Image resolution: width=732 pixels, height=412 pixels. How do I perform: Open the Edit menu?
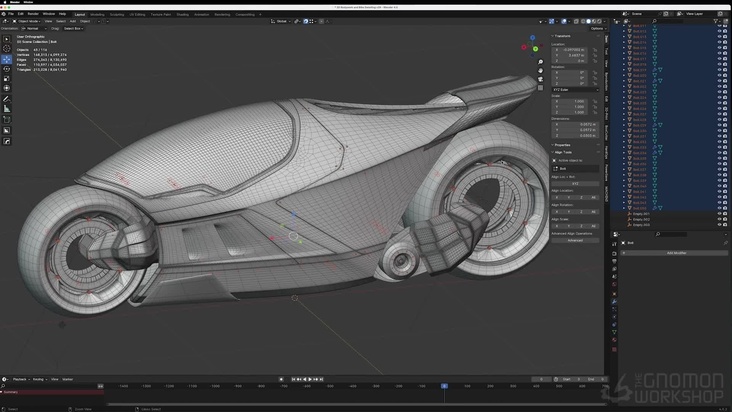point(21,14)
